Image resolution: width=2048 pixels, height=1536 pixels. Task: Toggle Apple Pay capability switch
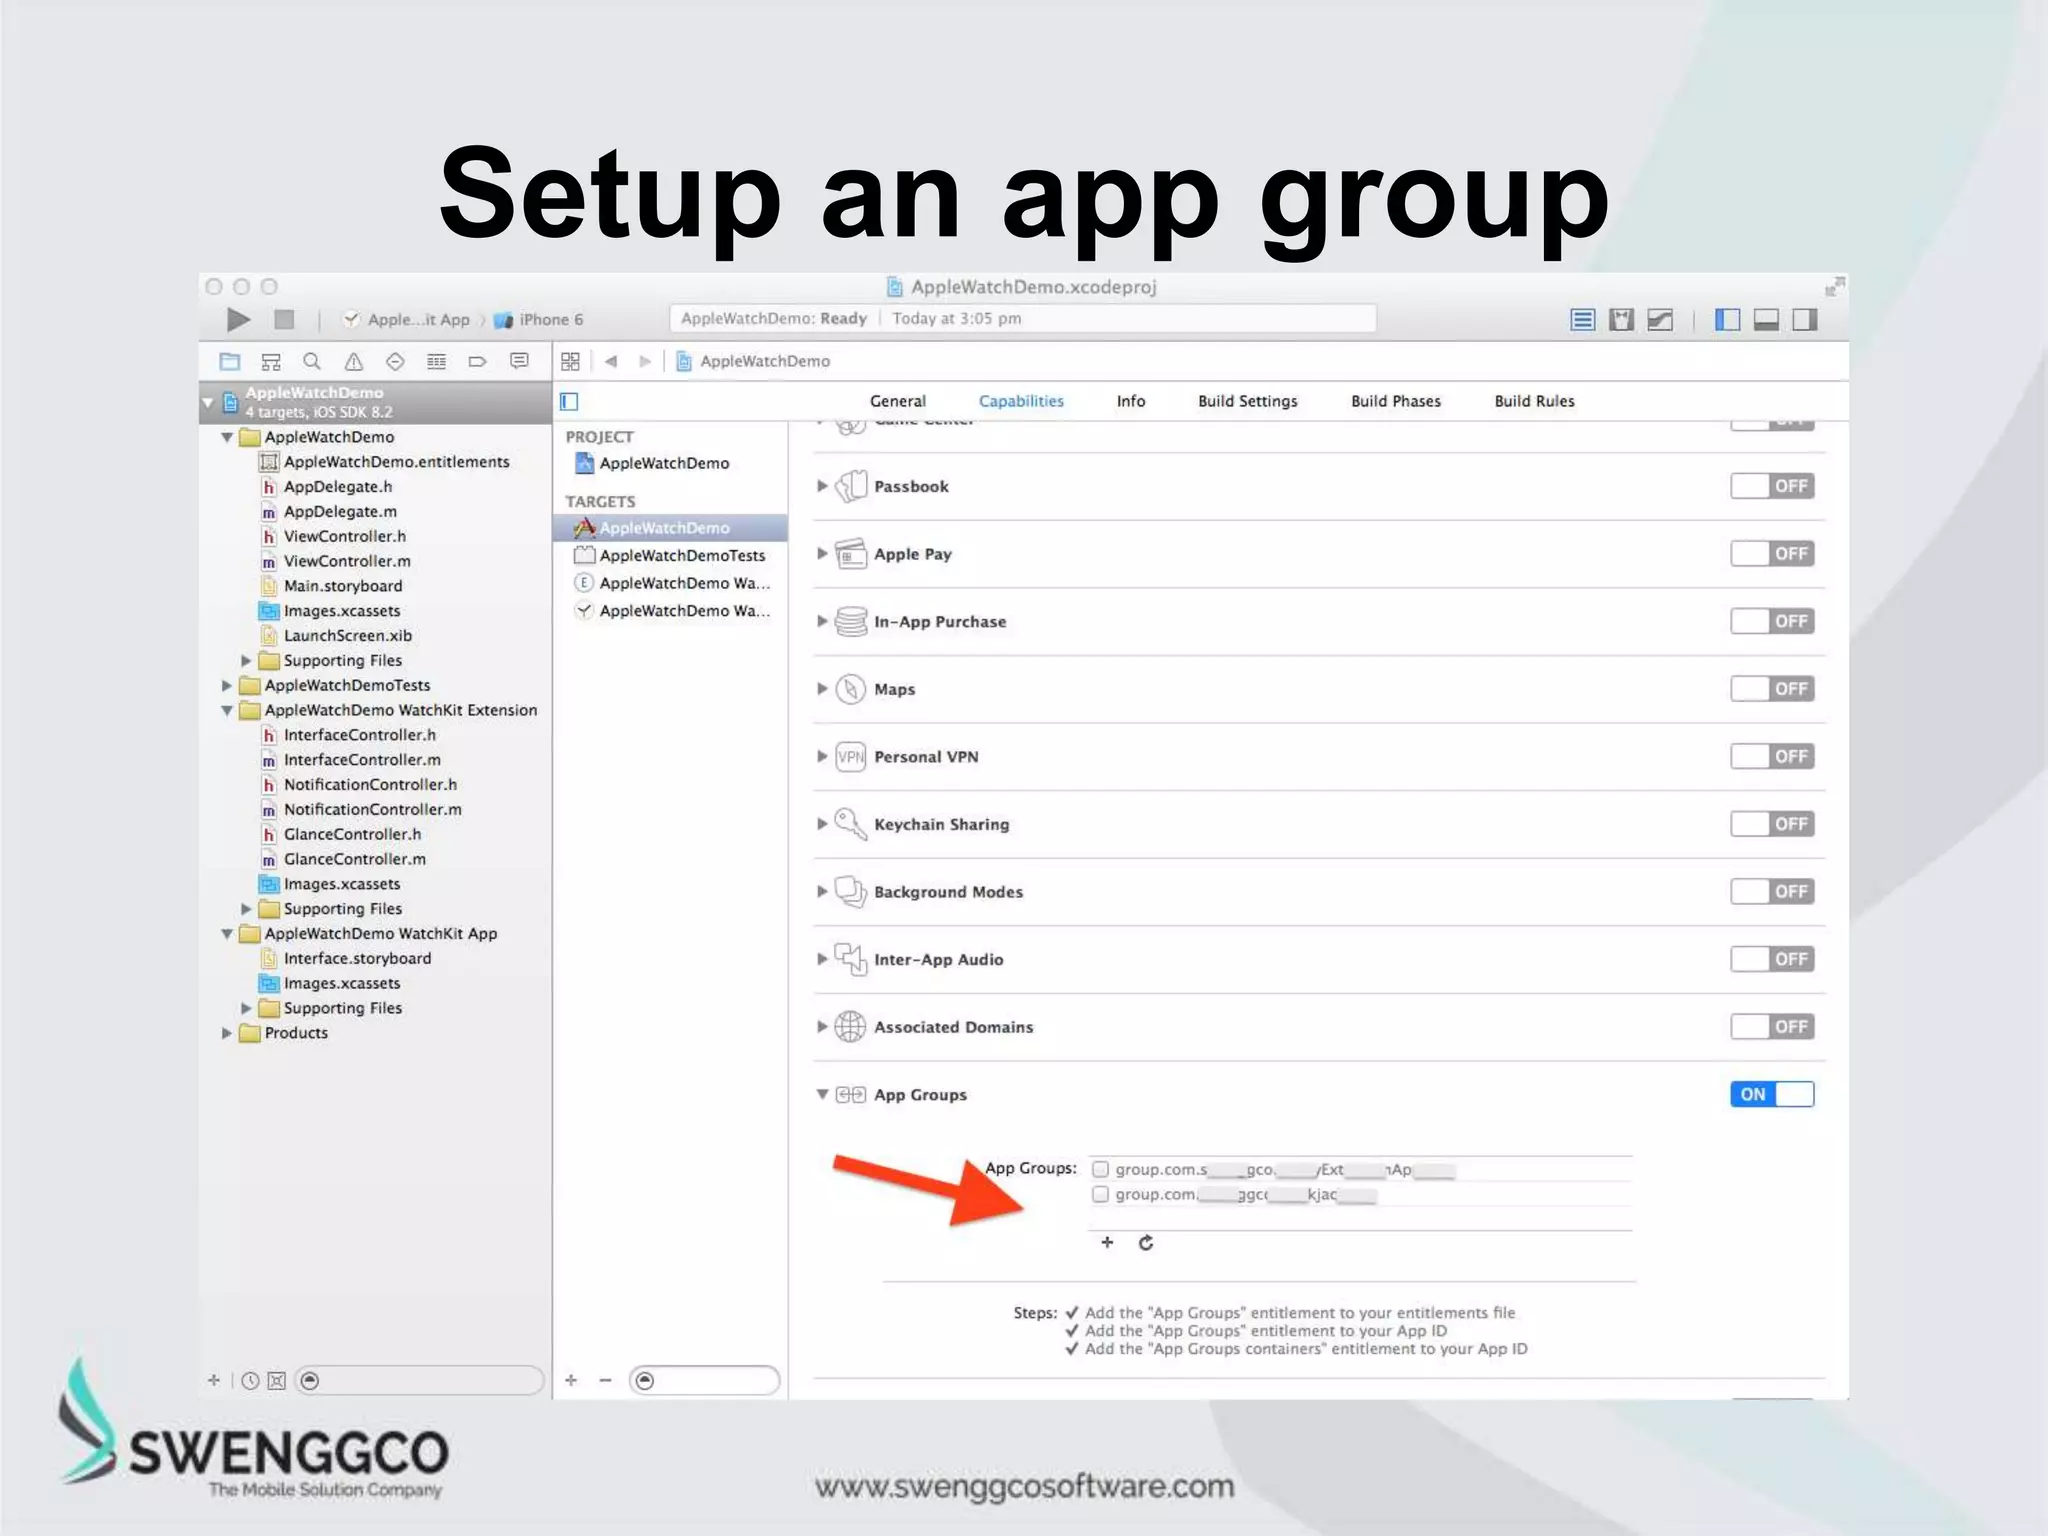[1772, 554]
